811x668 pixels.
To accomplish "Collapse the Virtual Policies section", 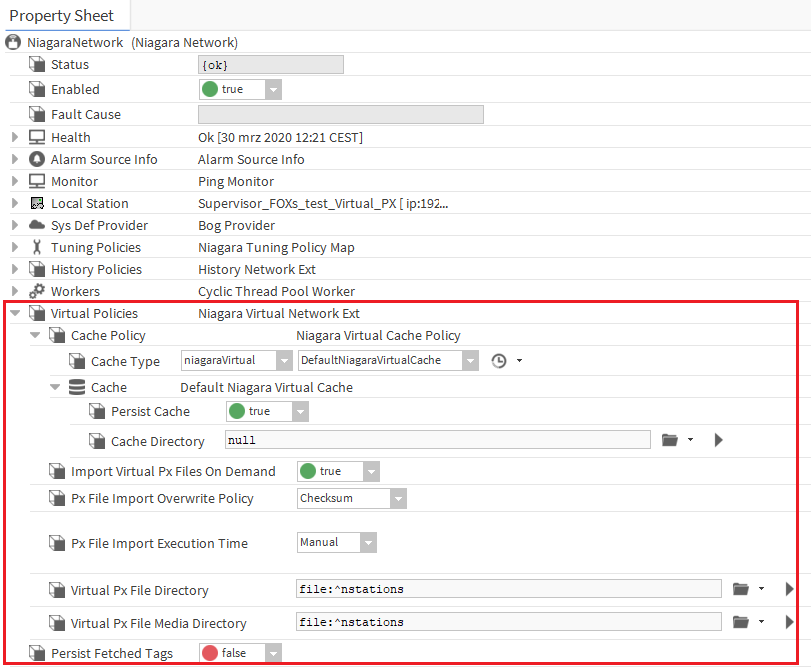I will [x=15, y=313].
